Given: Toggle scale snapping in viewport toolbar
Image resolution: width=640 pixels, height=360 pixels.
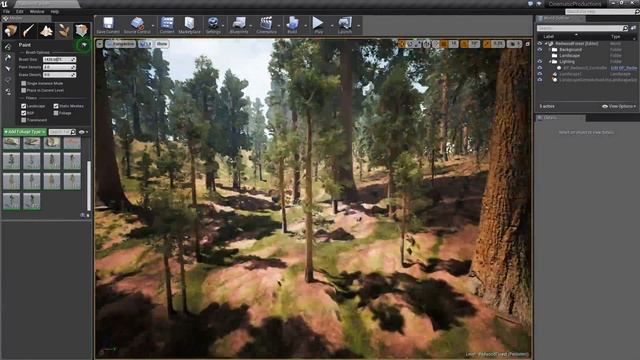Looking at the screenshot, I should click(487, 44).
